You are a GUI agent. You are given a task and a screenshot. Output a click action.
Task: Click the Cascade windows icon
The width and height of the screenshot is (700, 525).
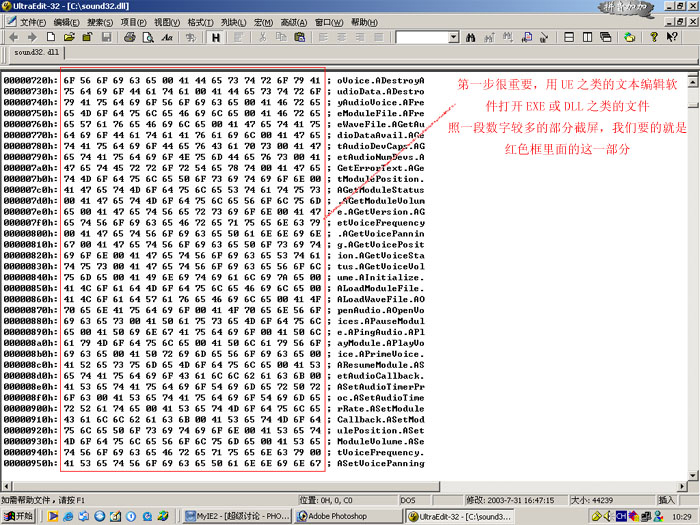click(606, 38)
